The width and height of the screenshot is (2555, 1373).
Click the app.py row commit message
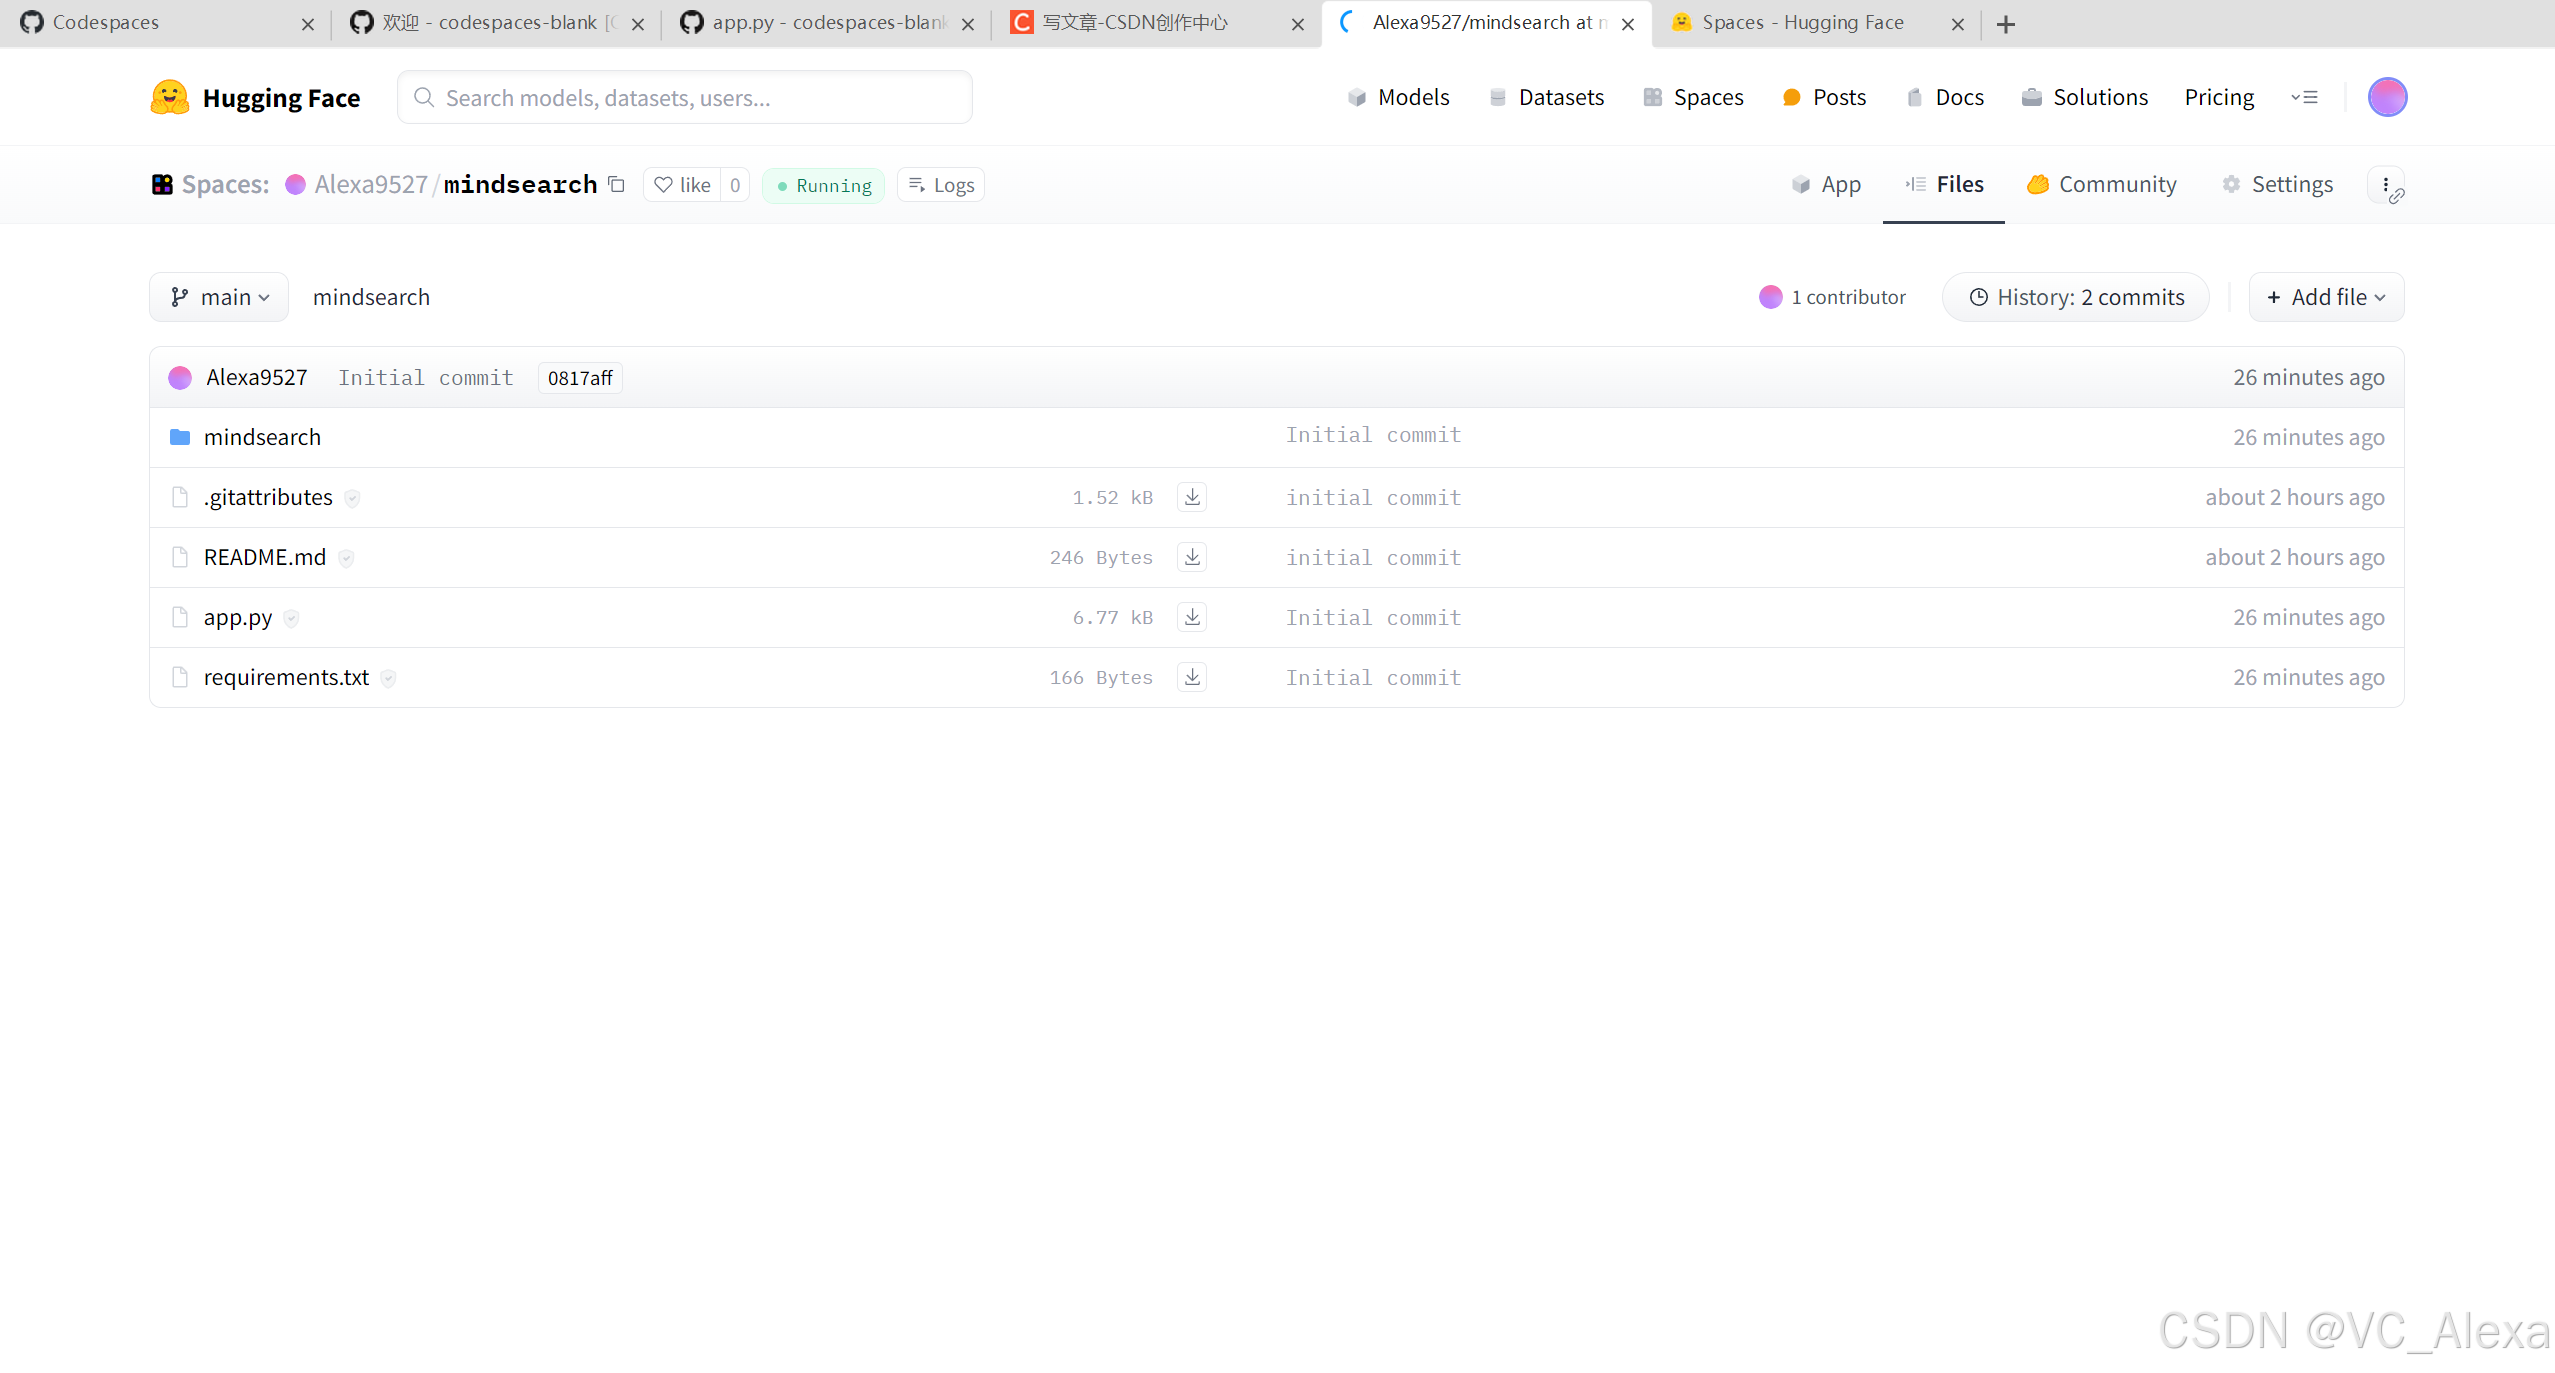coord(1373,617)
